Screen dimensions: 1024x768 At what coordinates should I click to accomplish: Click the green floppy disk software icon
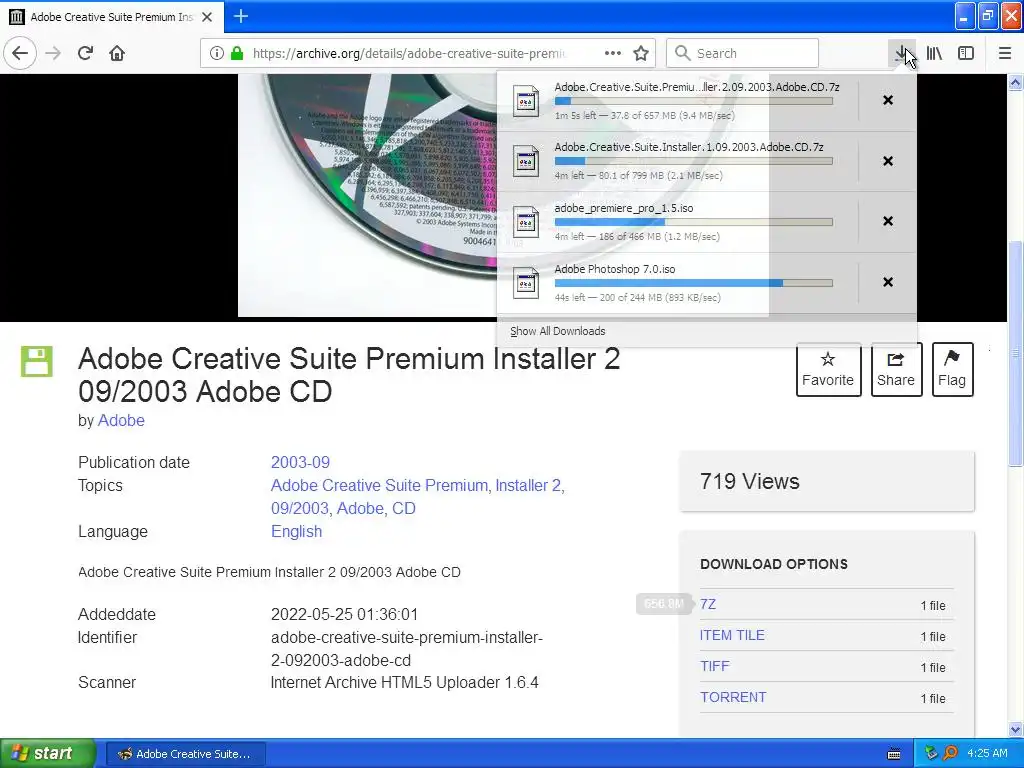tap(37, 361)
